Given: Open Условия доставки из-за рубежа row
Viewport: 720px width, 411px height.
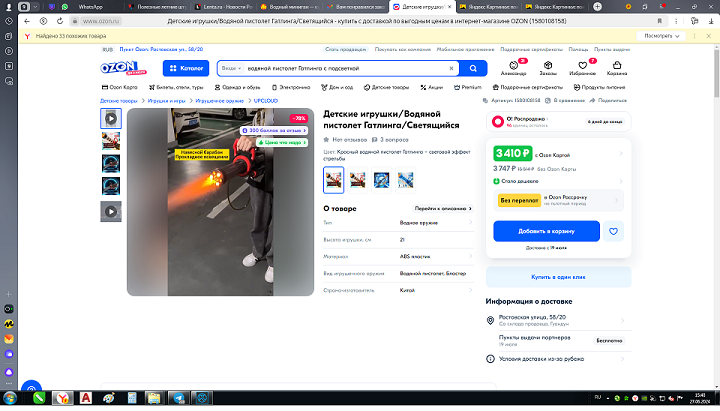Looking at the screenshot, I should [x=558, y=359].
